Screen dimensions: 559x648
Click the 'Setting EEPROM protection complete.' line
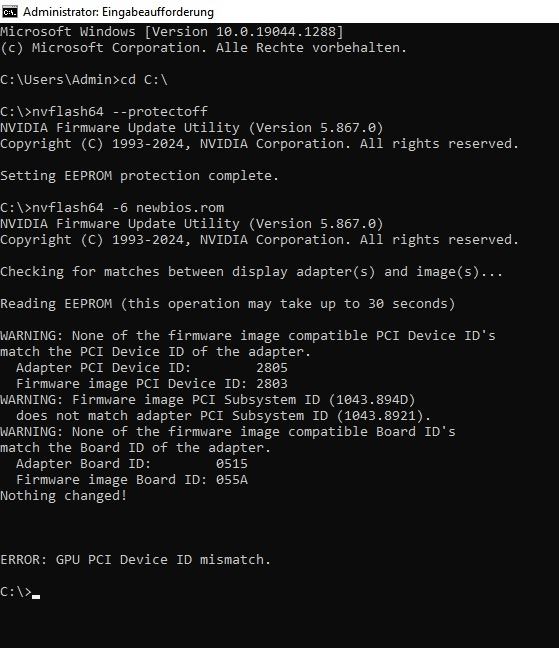tap(139, 176)
